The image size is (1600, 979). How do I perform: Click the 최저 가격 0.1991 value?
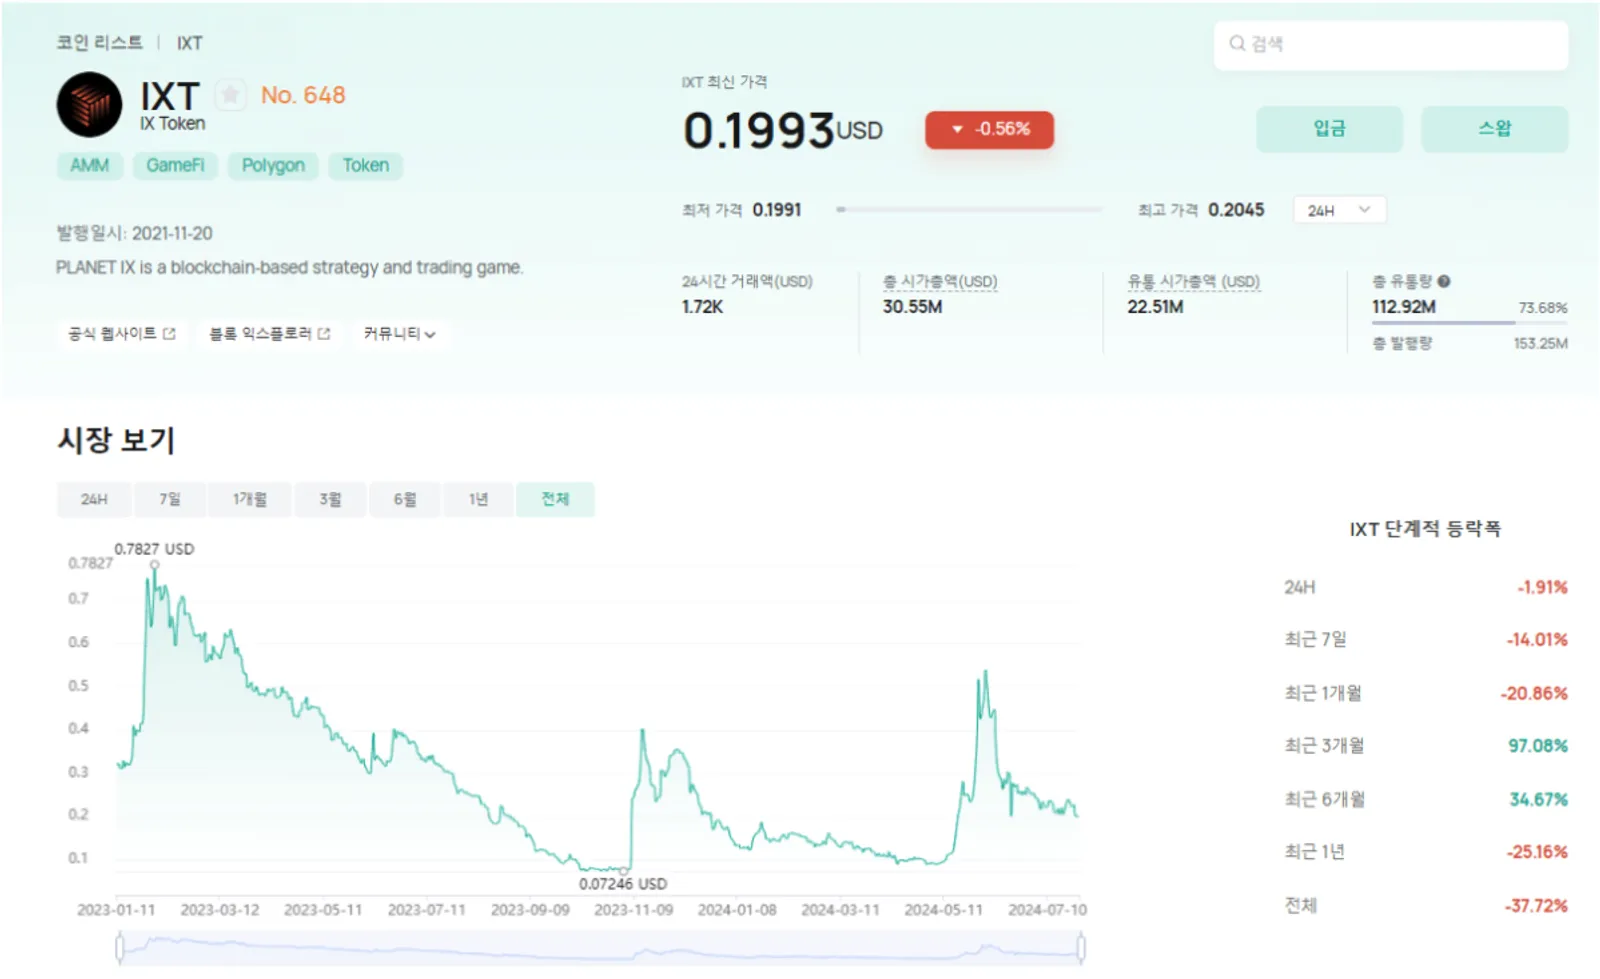[x=777, y=210]
